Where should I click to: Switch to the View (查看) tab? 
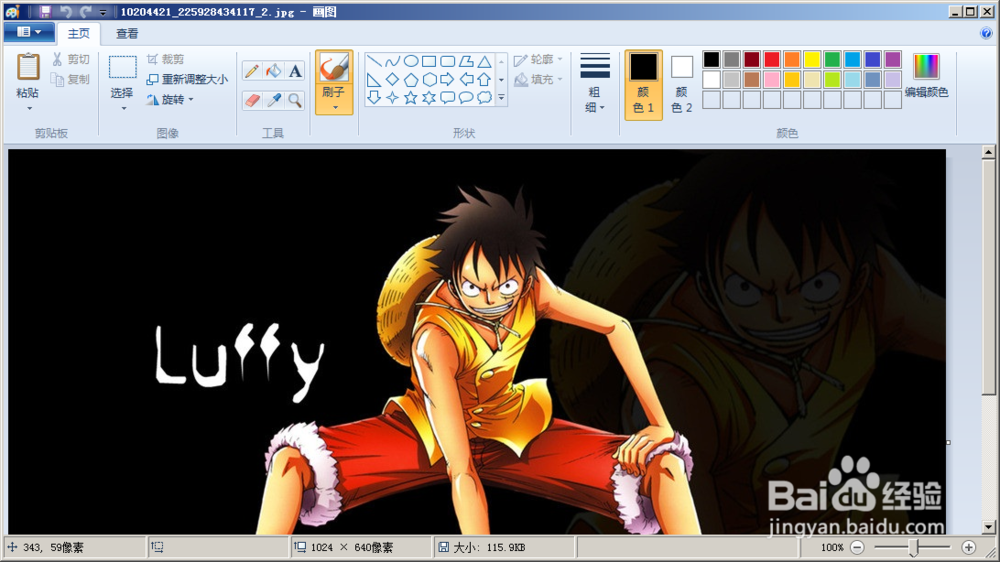click(127, 34)
